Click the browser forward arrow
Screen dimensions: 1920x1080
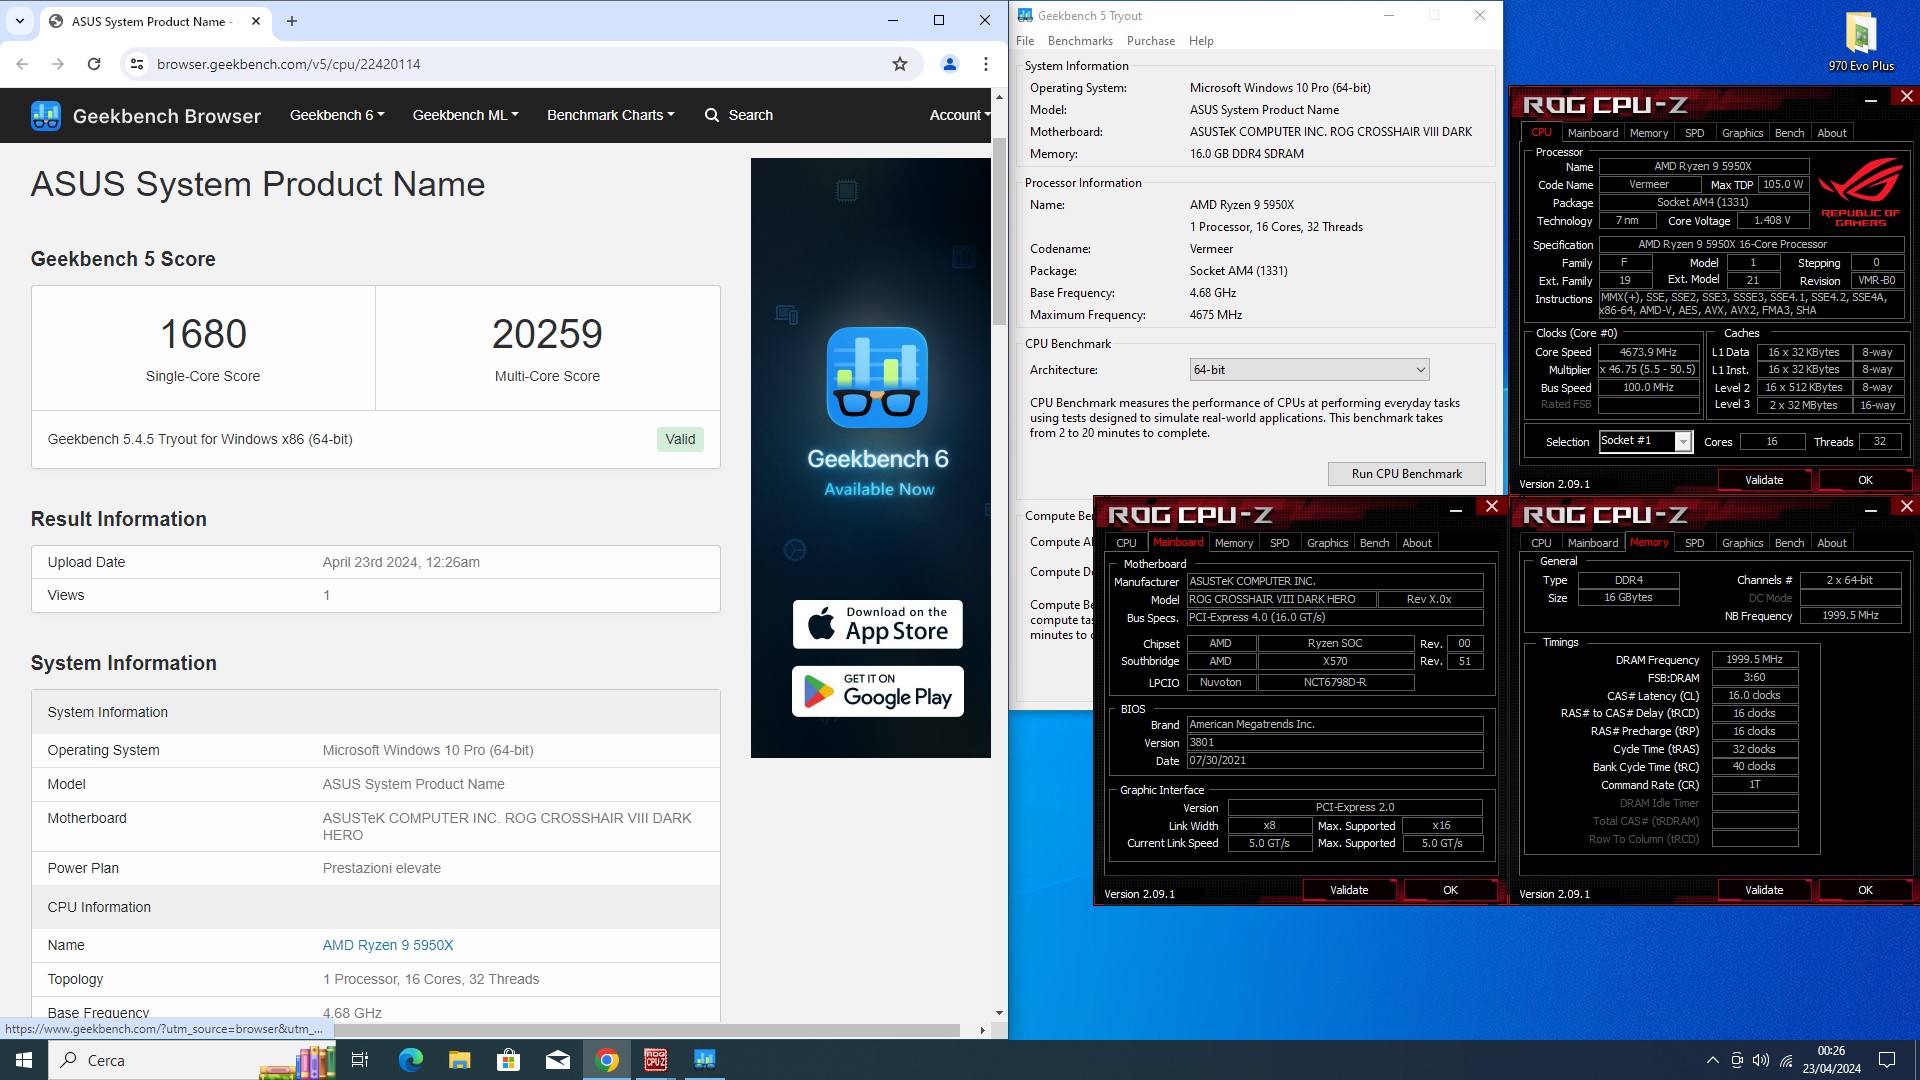(x=58, y=64)
